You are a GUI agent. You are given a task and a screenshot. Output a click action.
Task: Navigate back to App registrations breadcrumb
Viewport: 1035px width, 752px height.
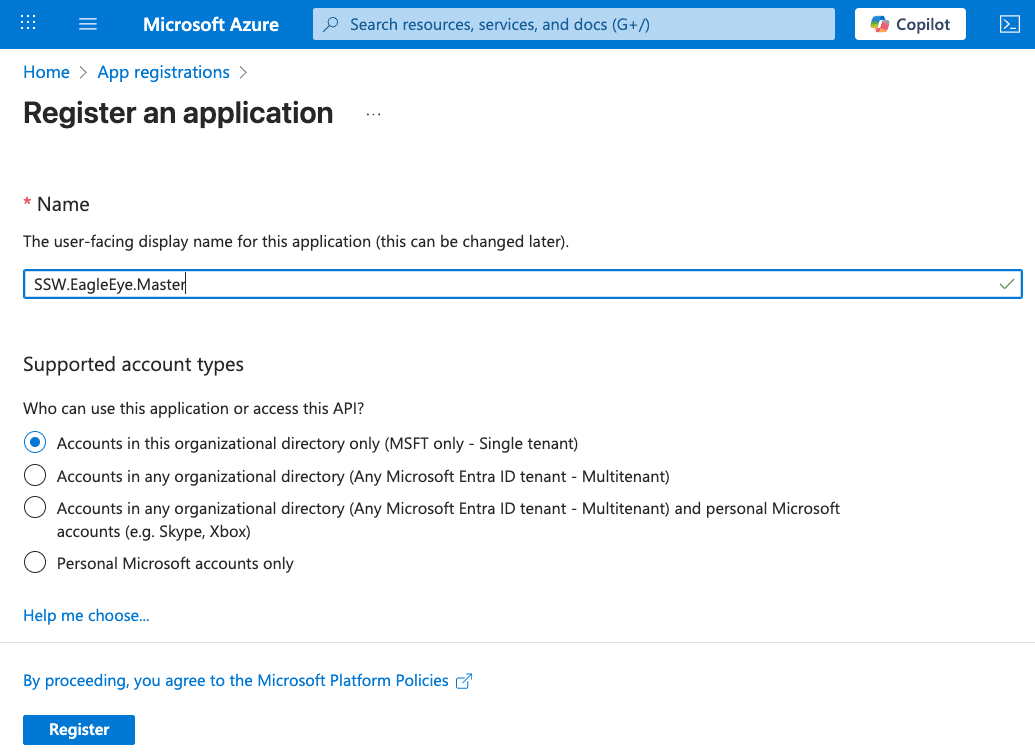click(163, 72)
